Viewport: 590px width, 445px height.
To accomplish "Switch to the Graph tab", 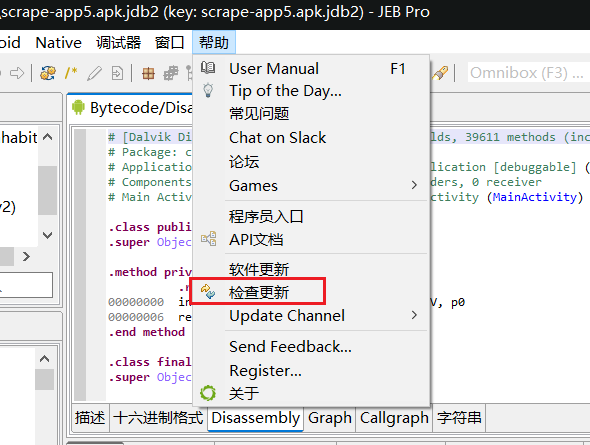I will [x=330, y=418].
